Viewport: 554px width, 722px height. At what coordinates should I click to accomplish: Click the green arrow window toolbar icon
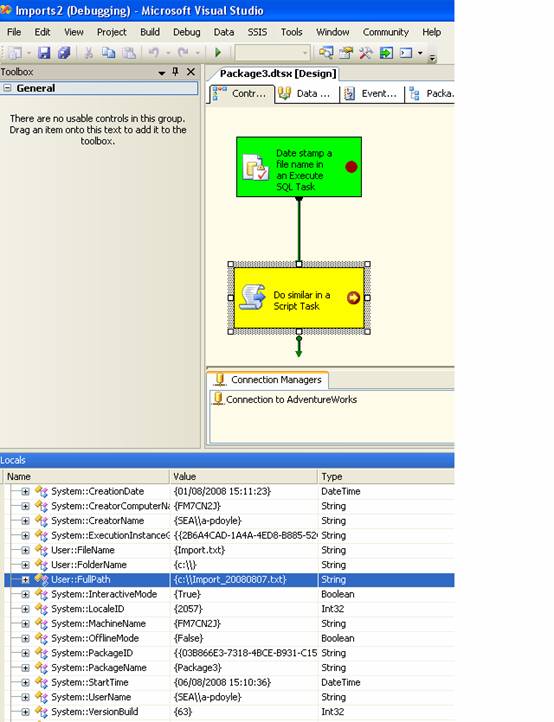point(386,53)
